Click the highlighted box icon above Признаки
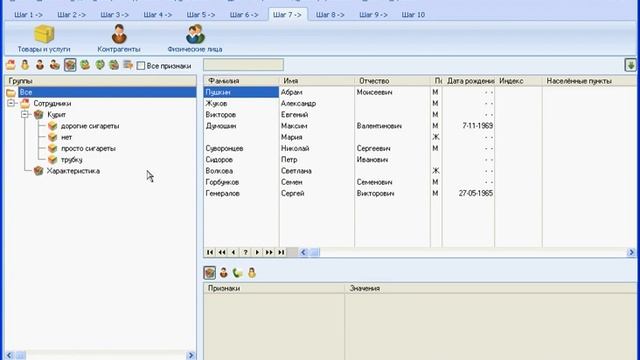 (209, 273)
